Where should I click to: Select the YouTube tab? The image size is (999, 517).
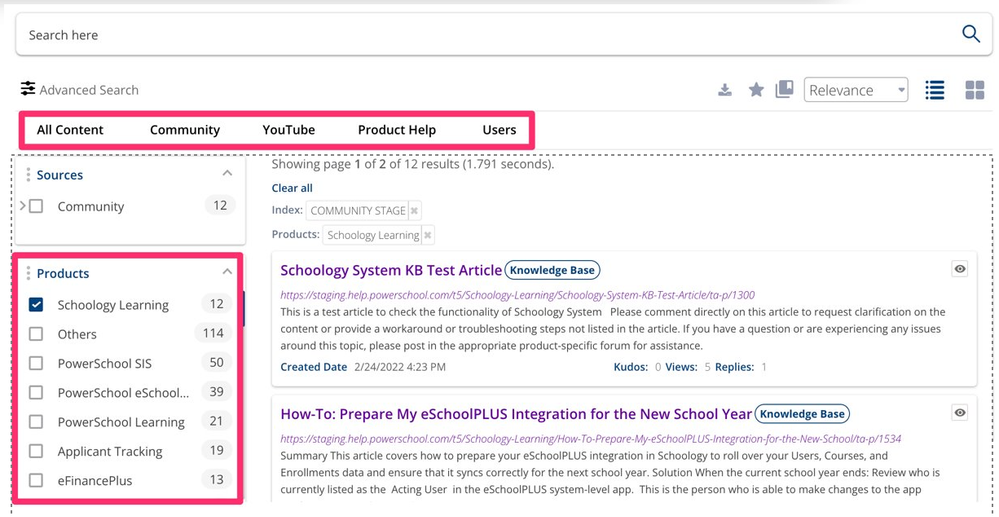[289, 130]
